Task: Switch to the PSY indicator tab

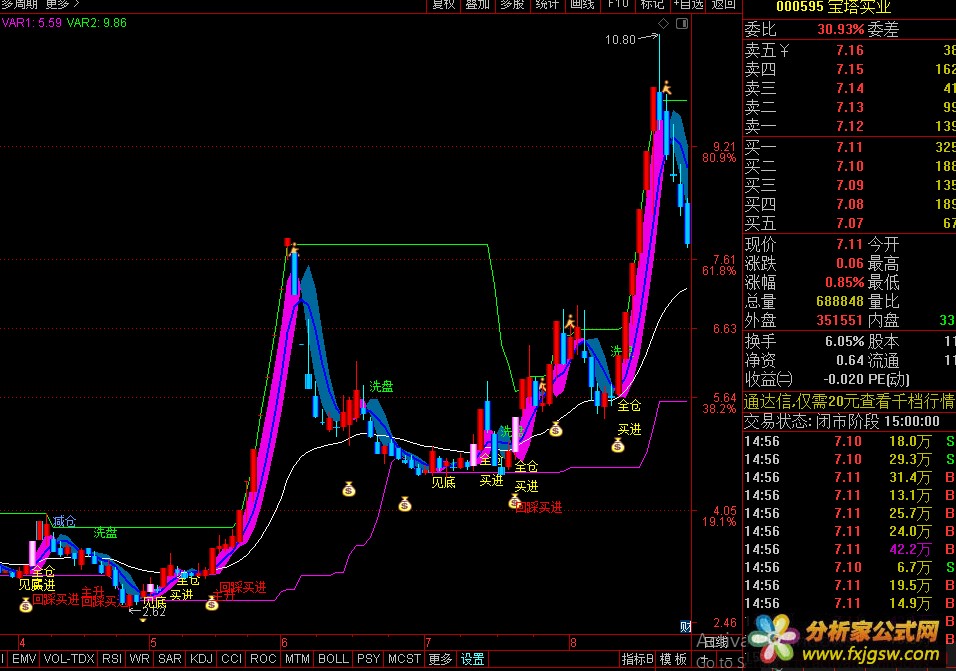Action: [x=368, y=659]
